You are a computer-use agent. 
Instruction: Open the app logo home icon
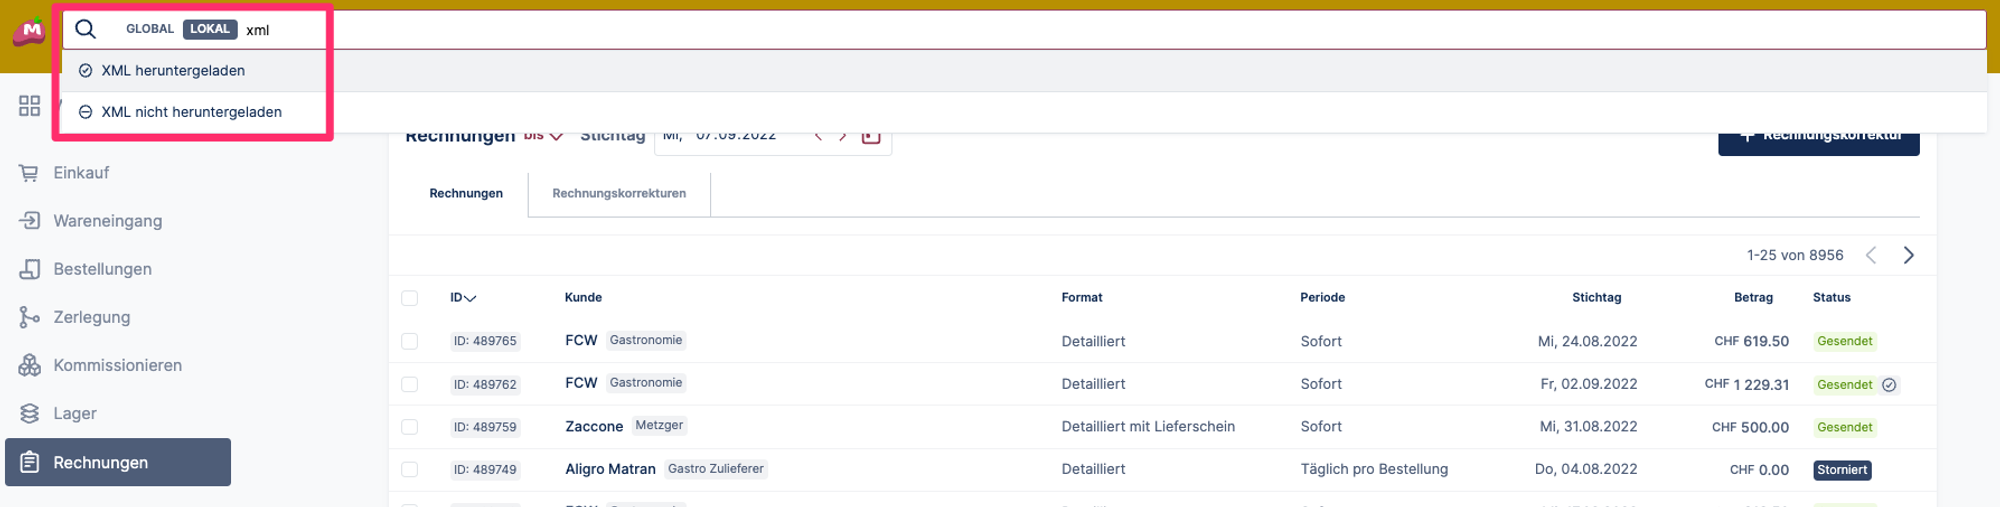pos(29,31)
